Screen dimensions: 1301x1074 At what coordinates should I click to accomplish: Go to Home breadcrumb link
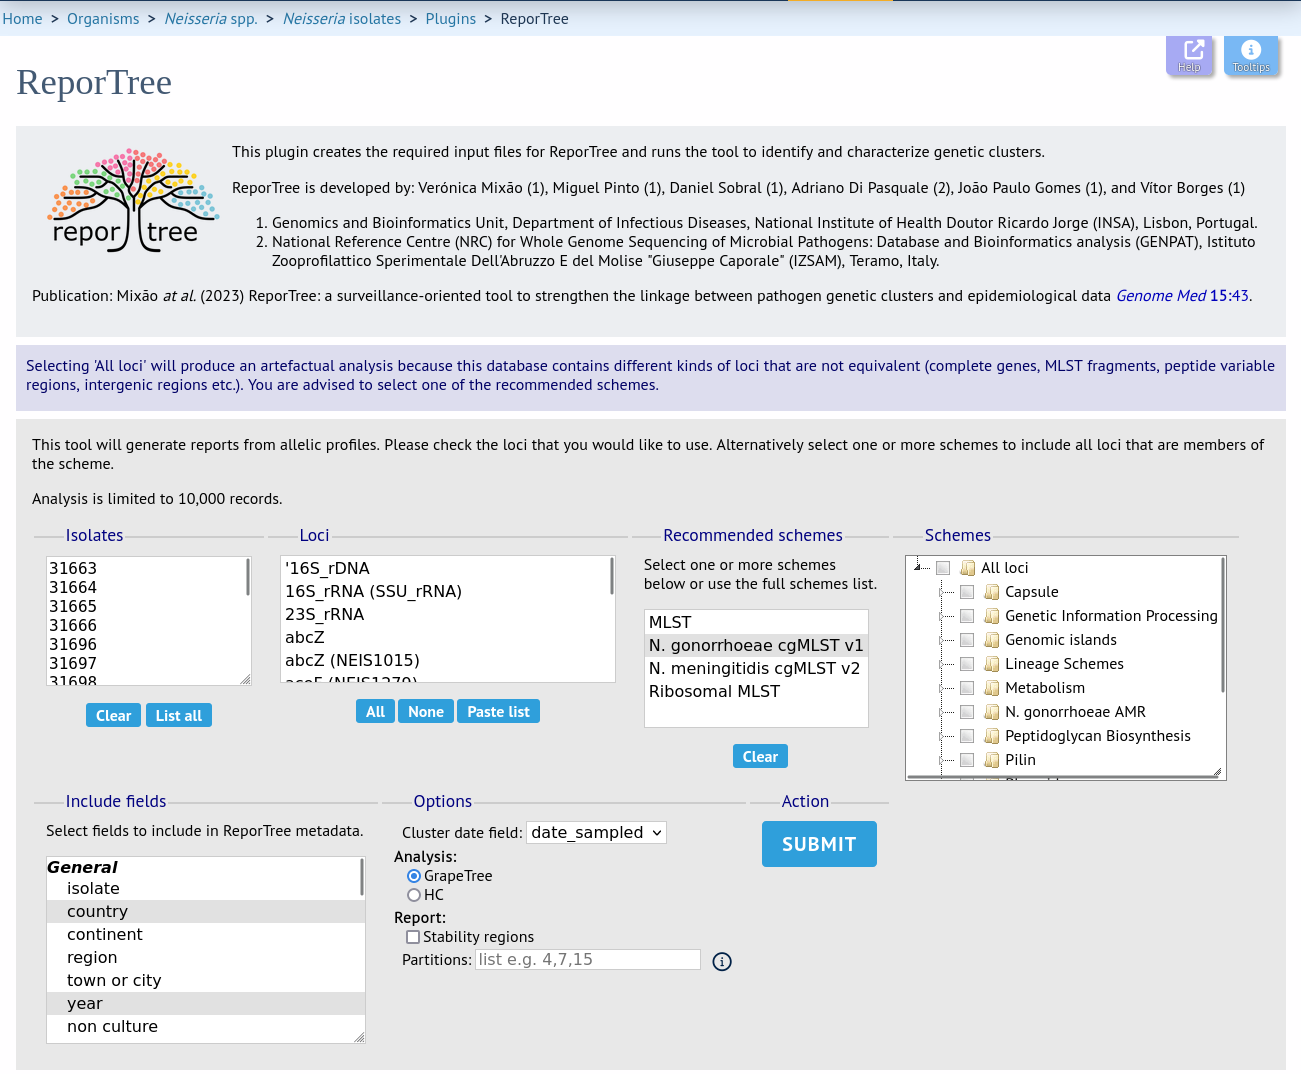[22, 19]
